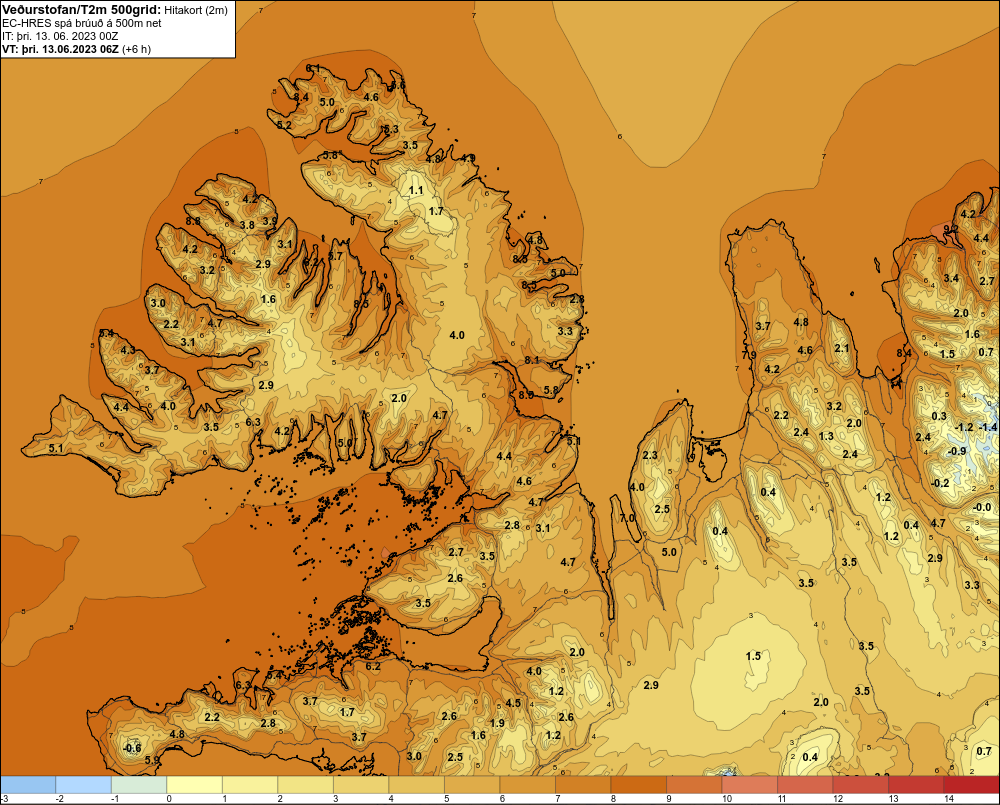1000x805 pixels.
Task: Click the title text 'Veðurstofan/T2m 500grid: Hitakort (2m)'
Action: [115, 10]
